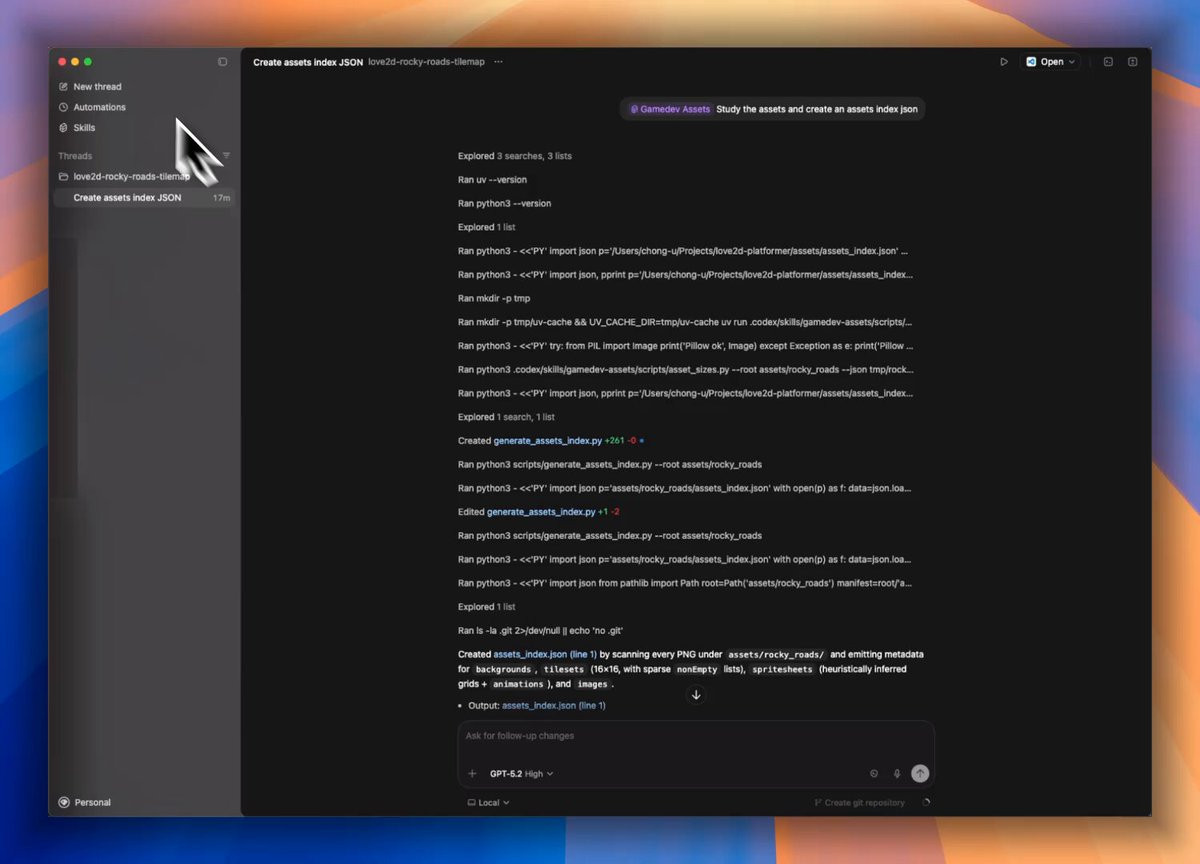This screenshot has height=864, width=1200.
Task: Click the microphone dictation icon
Action: [x=897, y=774]
